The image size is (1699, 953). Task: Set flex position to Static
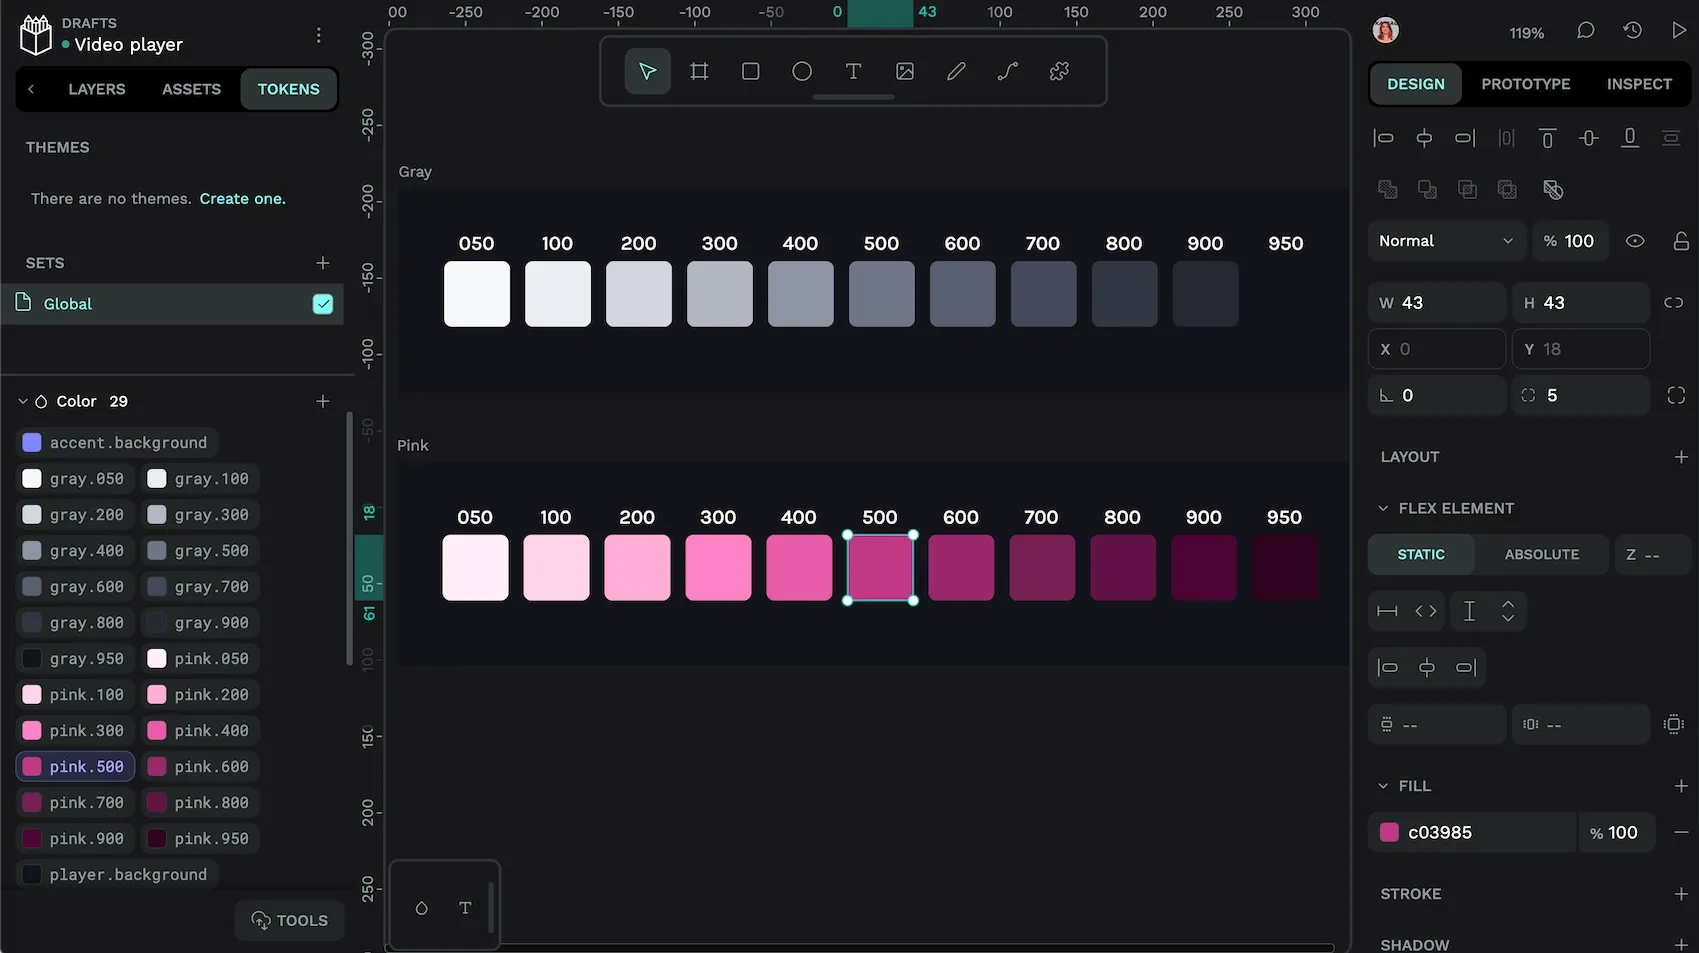tap(1421, 554)
